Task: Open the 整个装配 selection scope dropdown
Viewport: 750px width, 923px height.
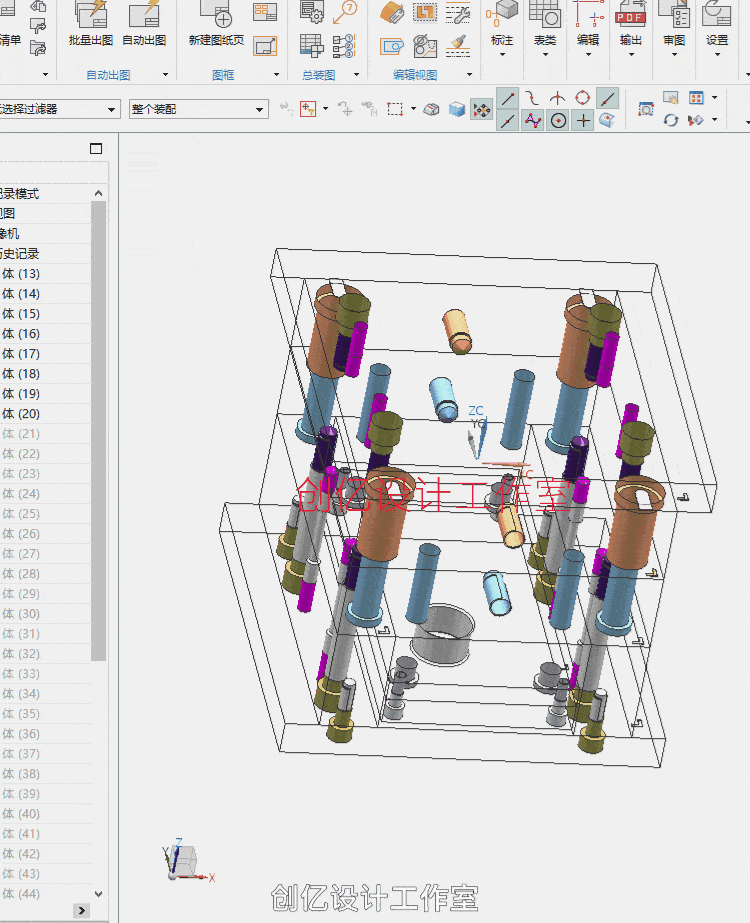Action: click(x=260, y=109)
